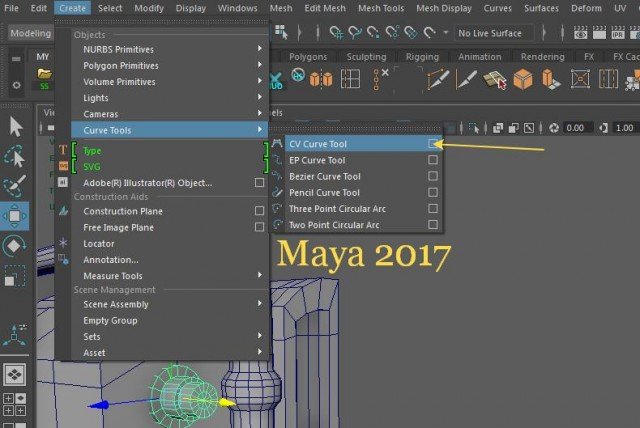This screenshot has width=640, height=428.
Task: Expand NURBS Primitives submenu
Action: (260, 49)
